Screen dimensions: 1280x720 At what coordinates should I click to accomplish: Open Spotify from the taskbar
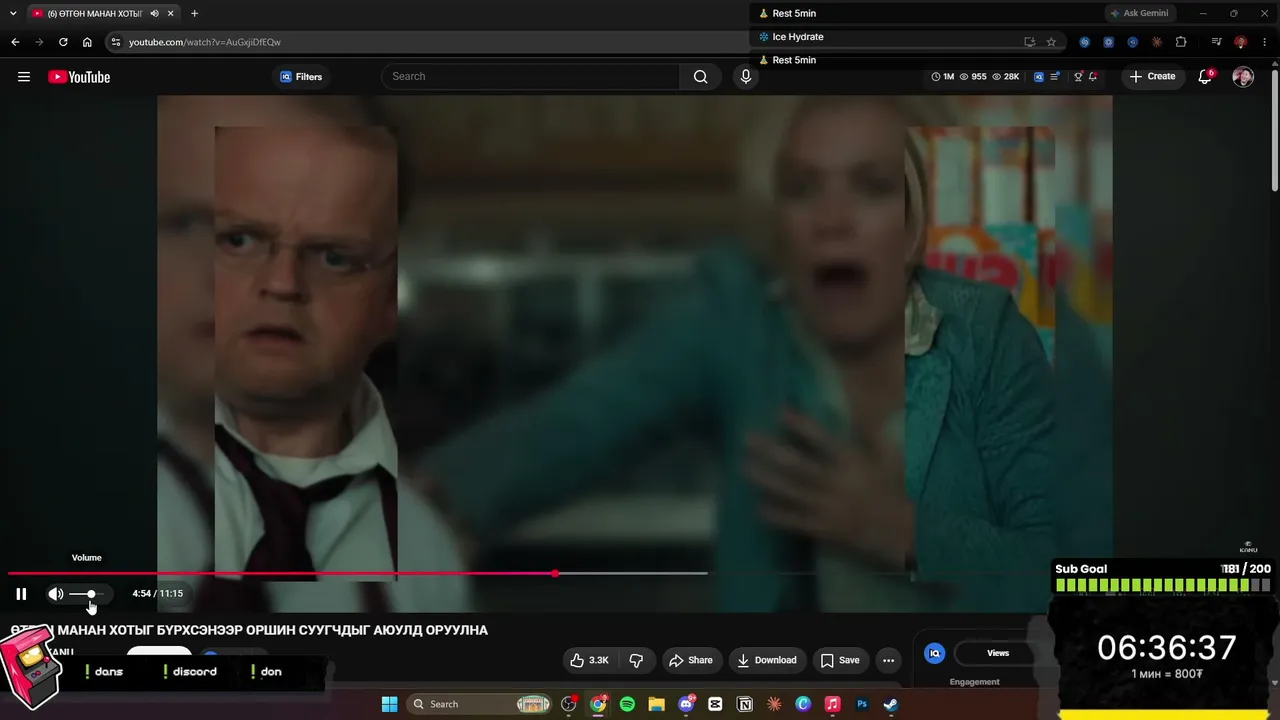tap(627, 704)
